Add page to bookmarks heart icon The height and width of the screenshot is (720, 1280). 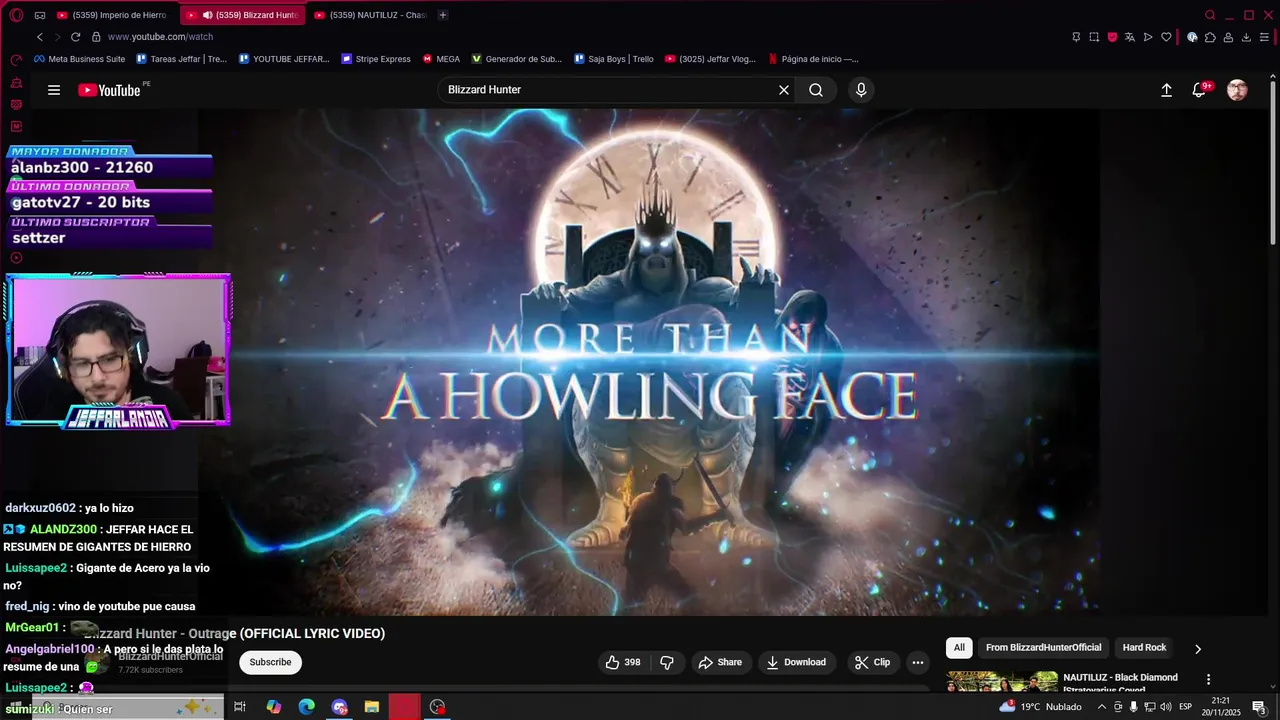(1166, 37)
